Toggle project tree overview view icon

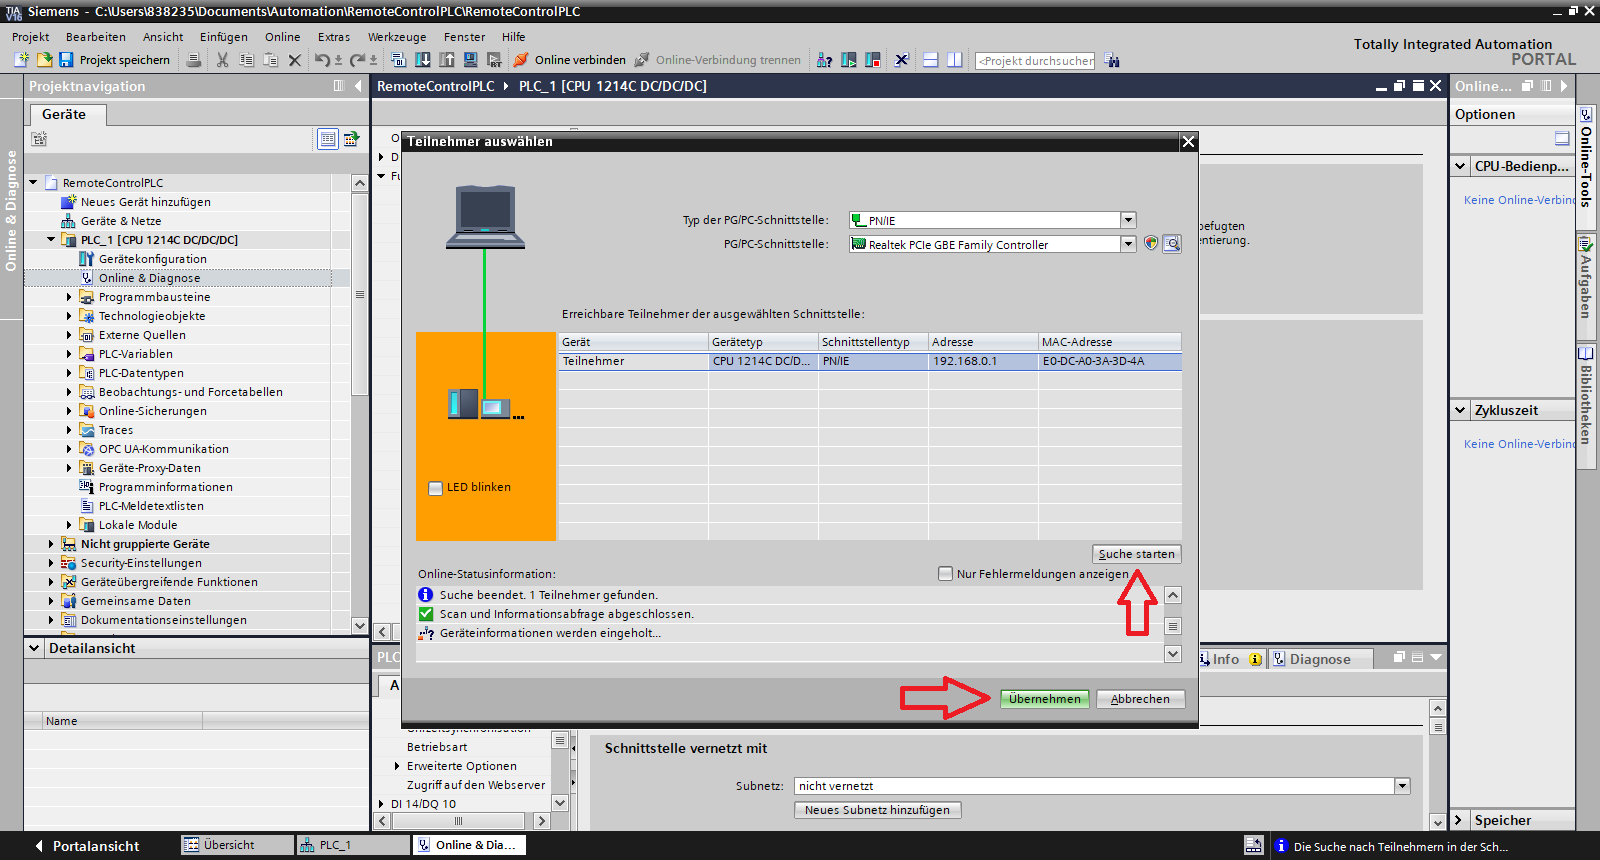[328, 139]
